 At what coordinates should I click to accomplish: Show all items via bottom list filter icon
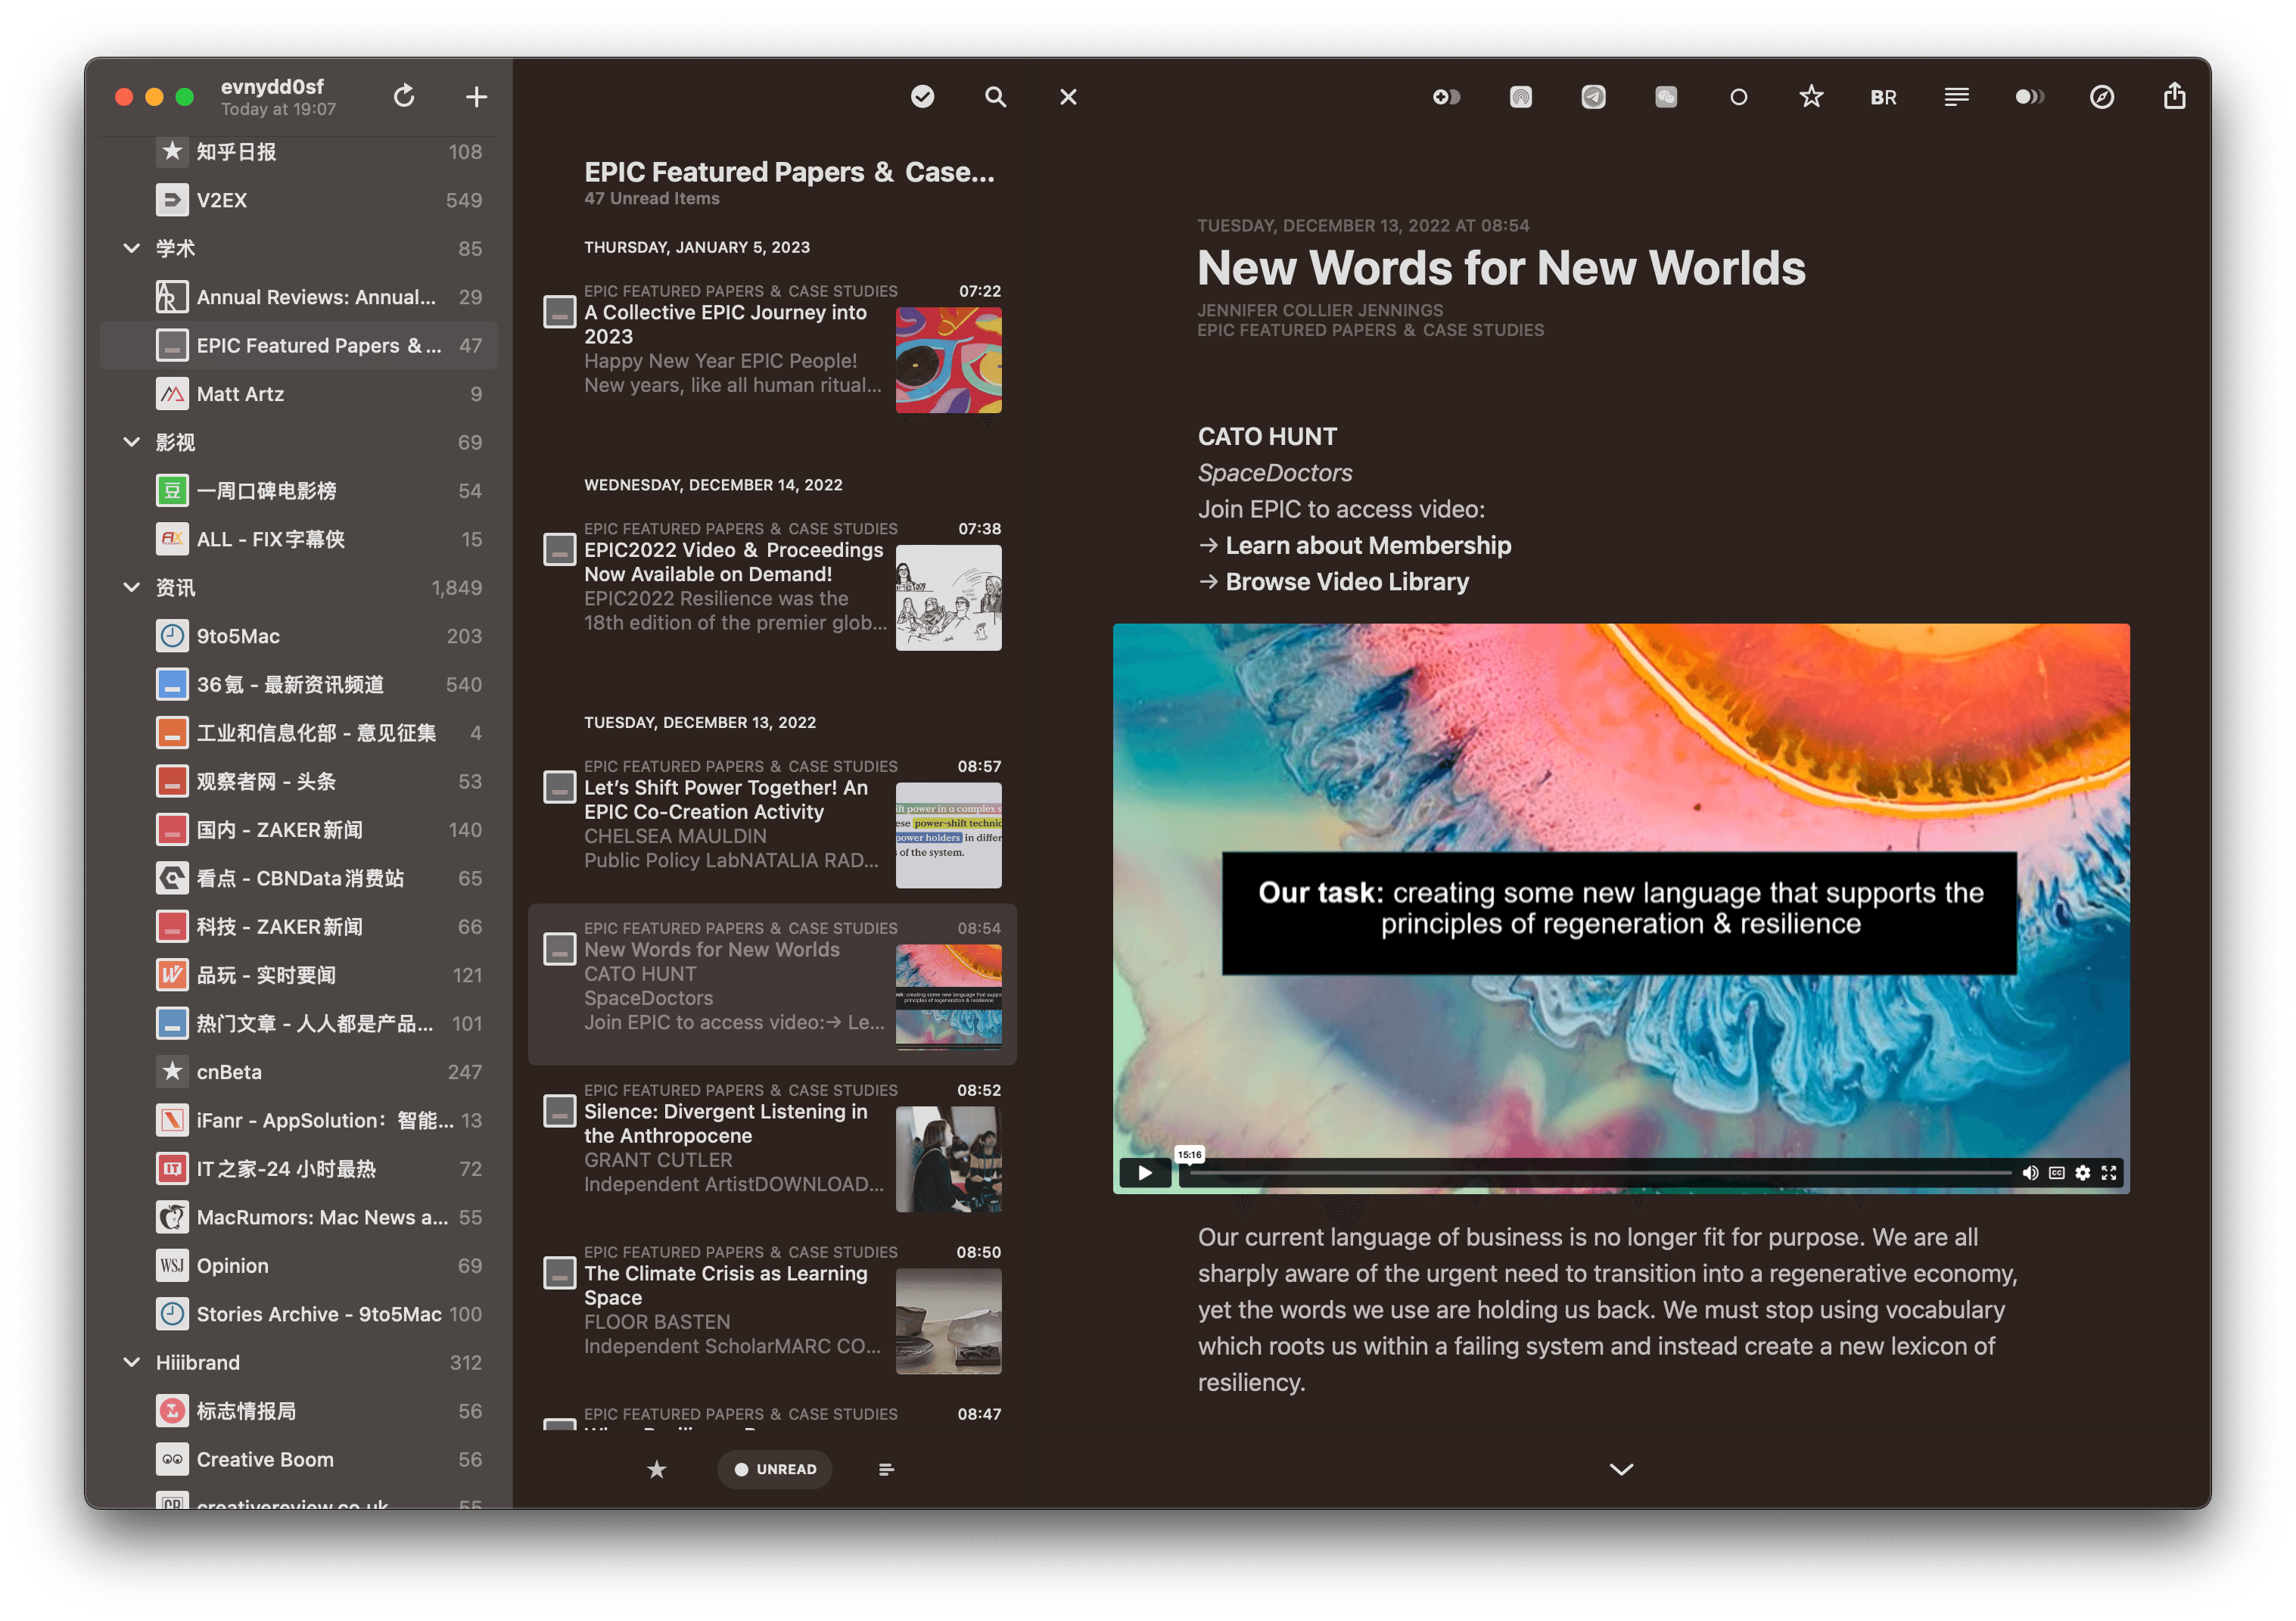click(x=886, y=1469)
